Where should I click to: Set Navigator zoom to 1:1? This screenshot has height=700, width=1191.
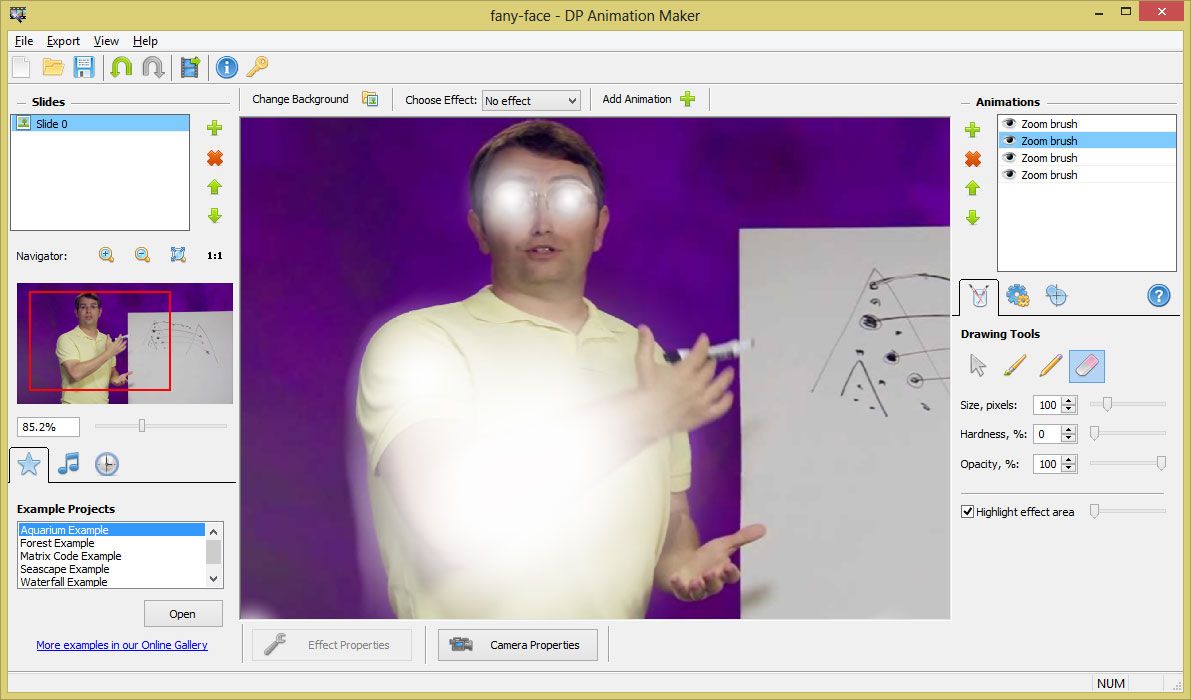click(215, 256)
